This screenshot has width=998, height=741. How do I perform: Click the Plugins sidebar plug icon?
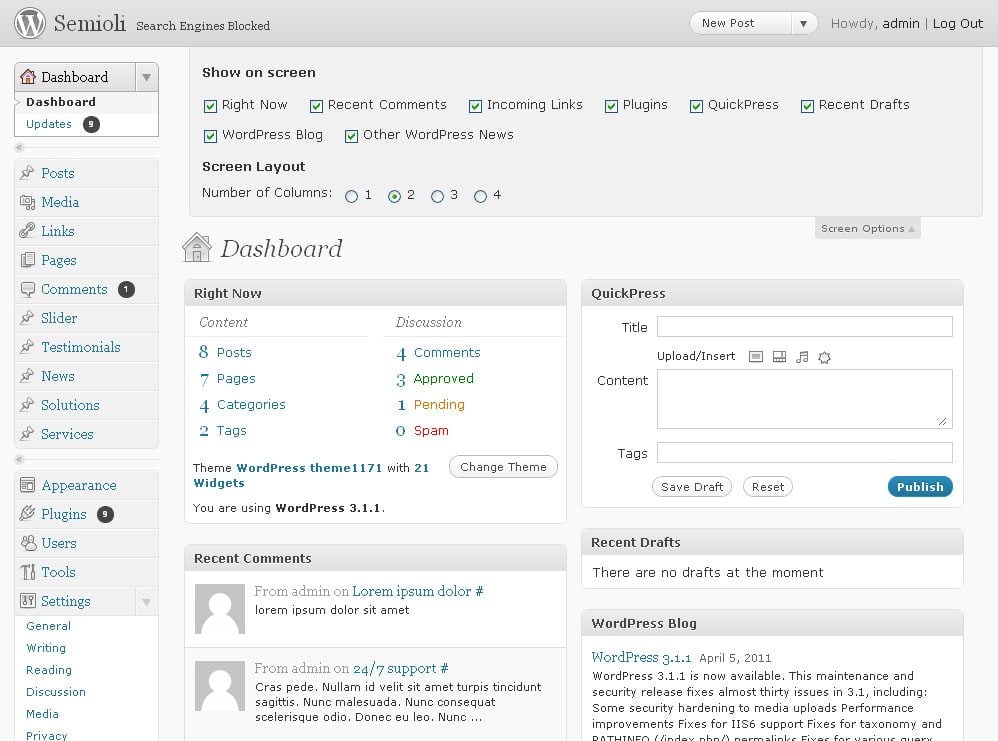coord(27,514)
